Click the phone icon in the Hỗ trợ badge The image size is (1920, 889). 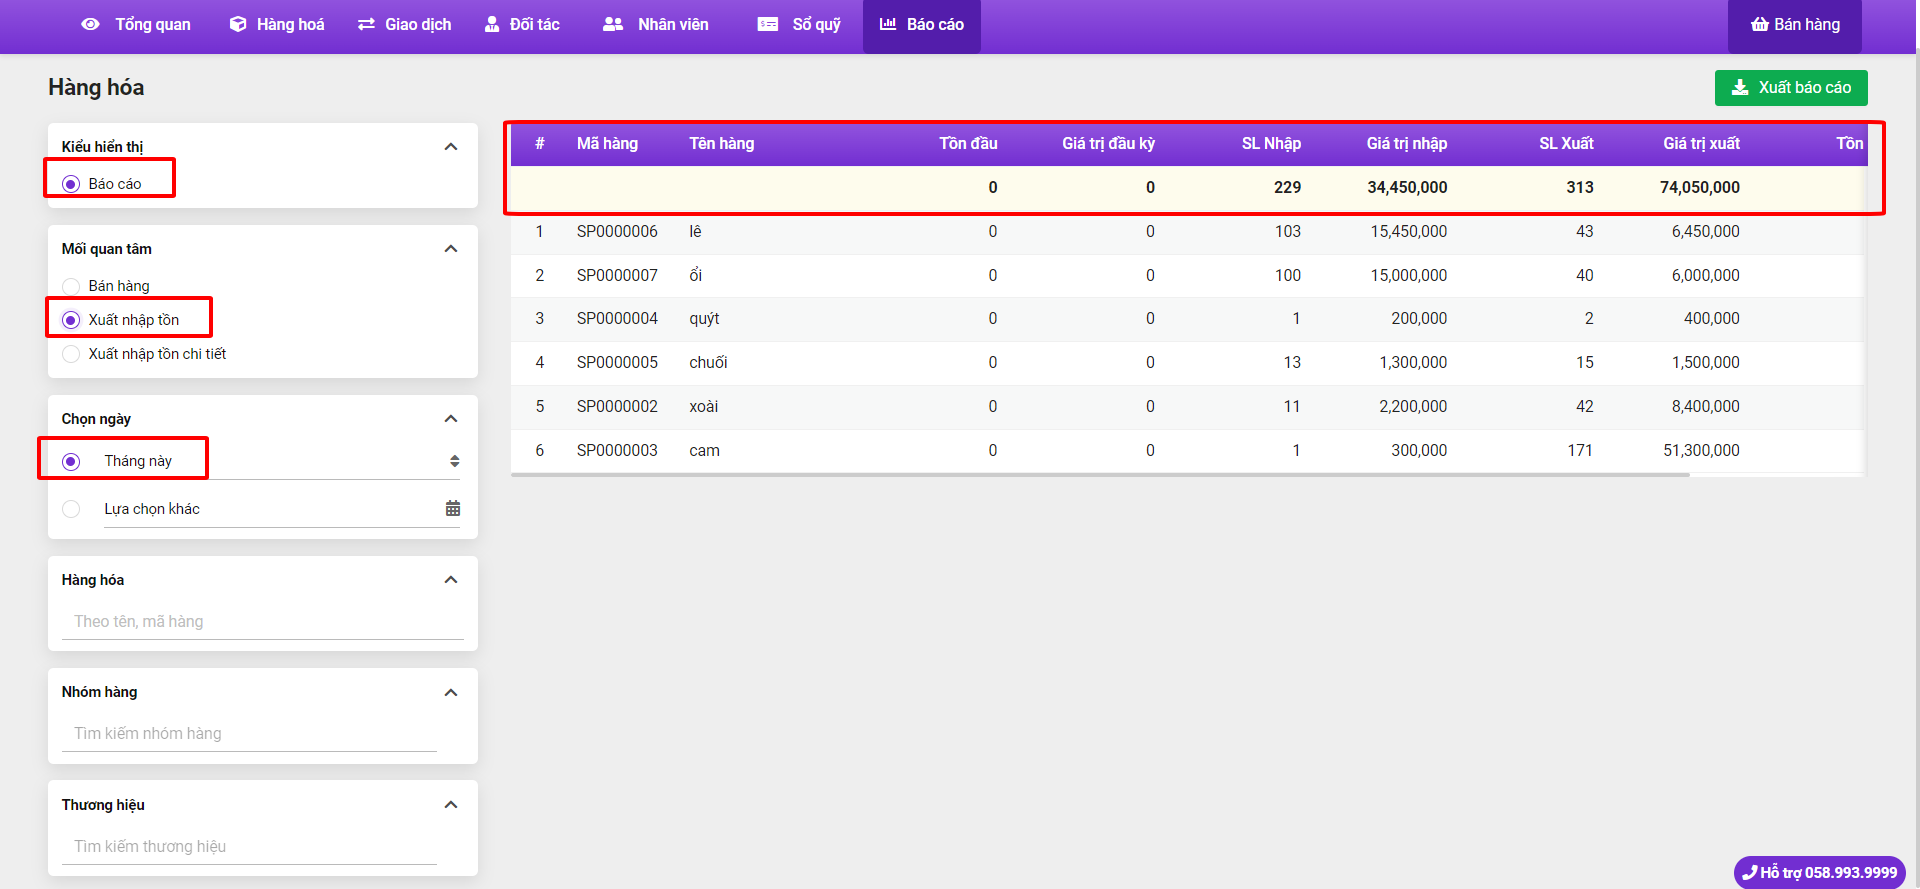(x=1750, y=872)
